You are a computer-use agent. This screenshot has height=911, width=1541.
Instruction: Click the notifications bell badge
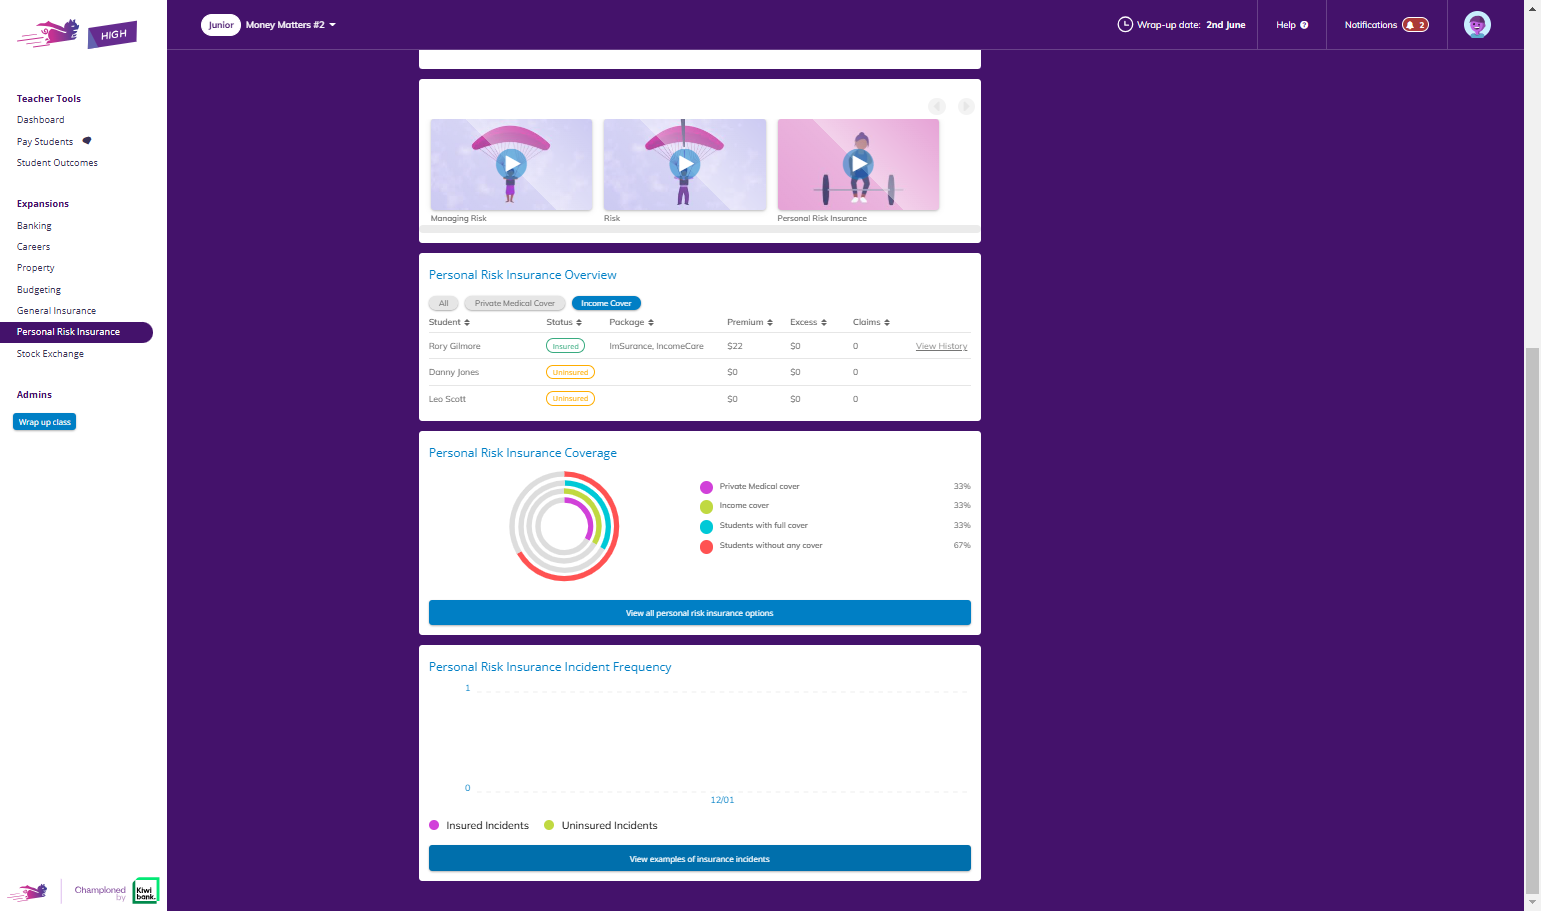[1415, 25]
